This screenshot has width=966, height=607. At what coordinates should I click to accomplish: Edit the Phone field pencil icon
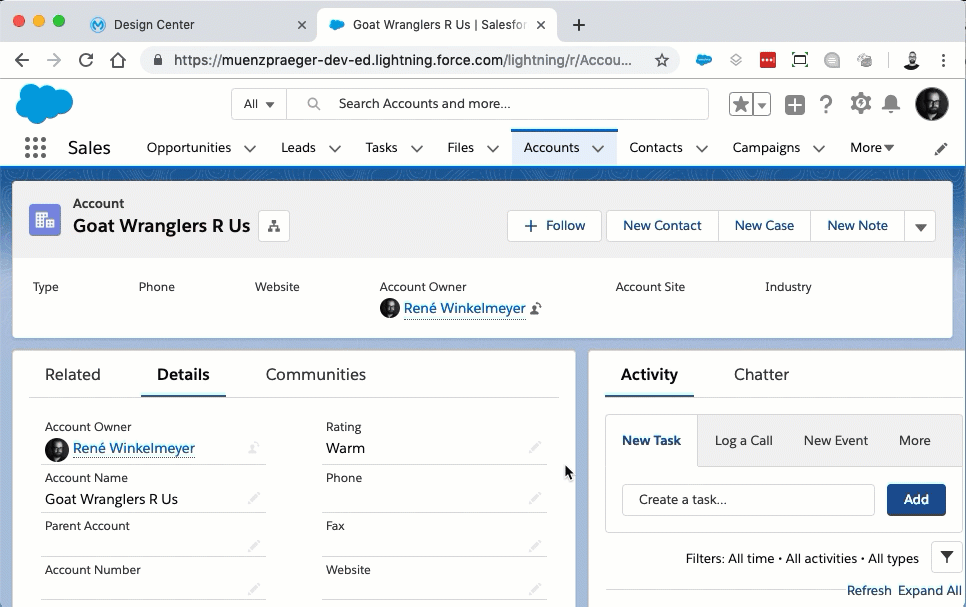535,497
